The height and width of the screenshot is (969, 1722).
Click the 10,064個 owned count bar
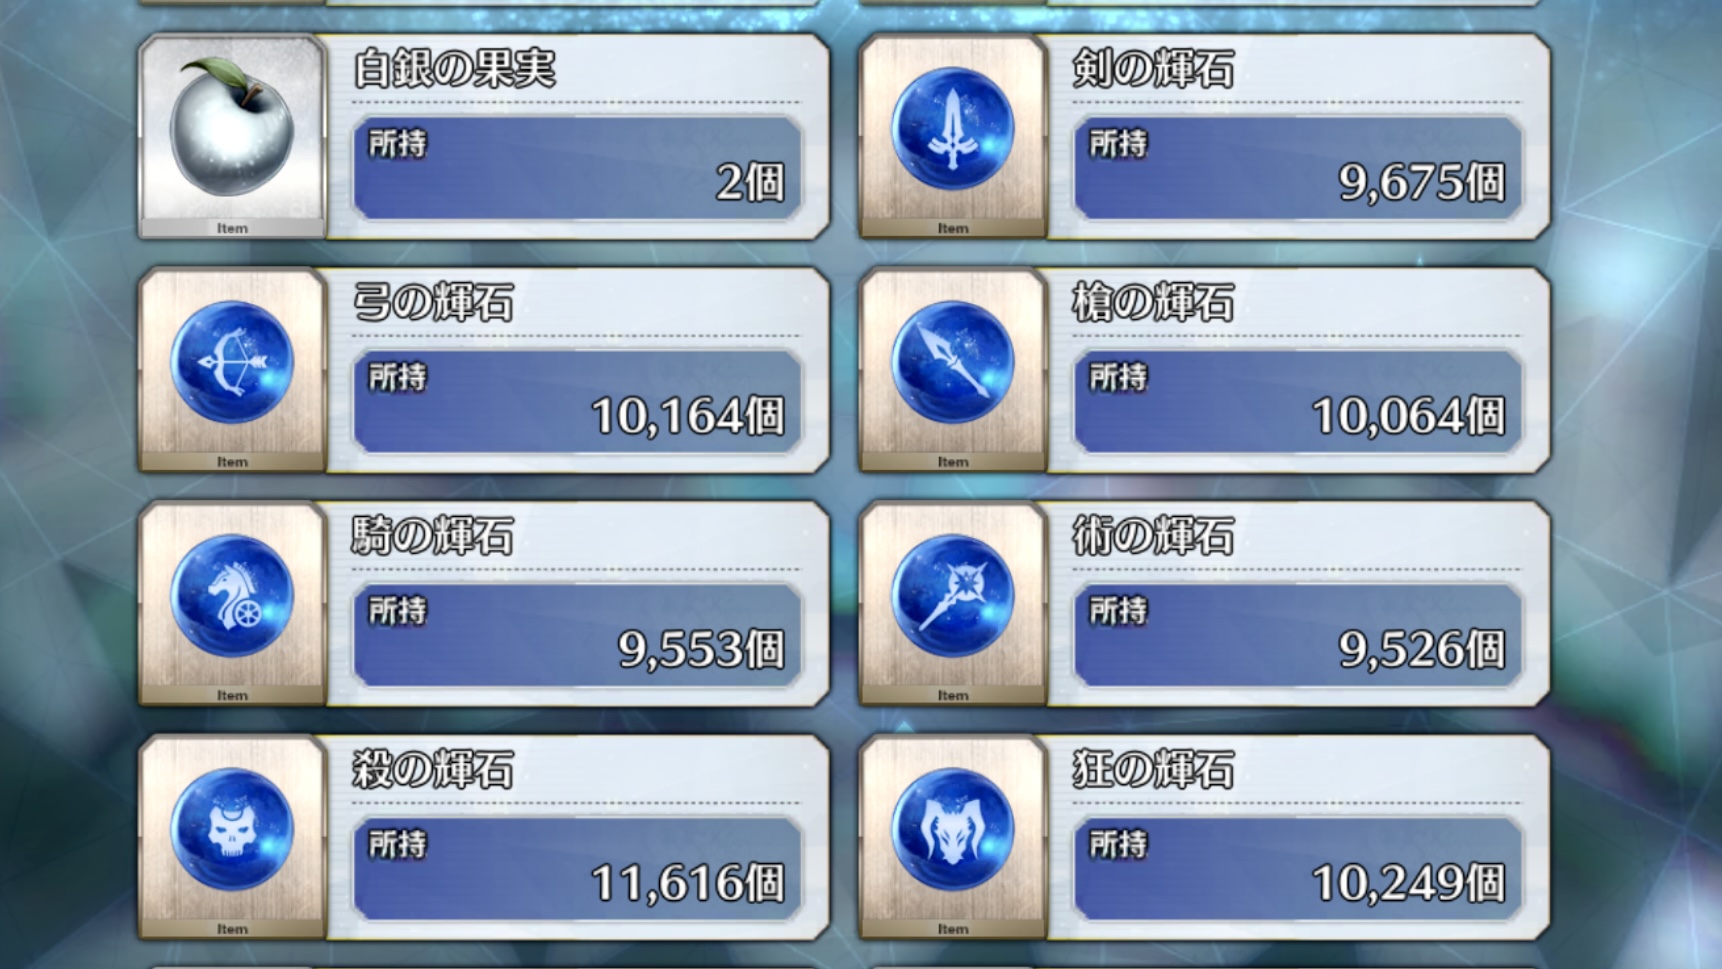1298,402
